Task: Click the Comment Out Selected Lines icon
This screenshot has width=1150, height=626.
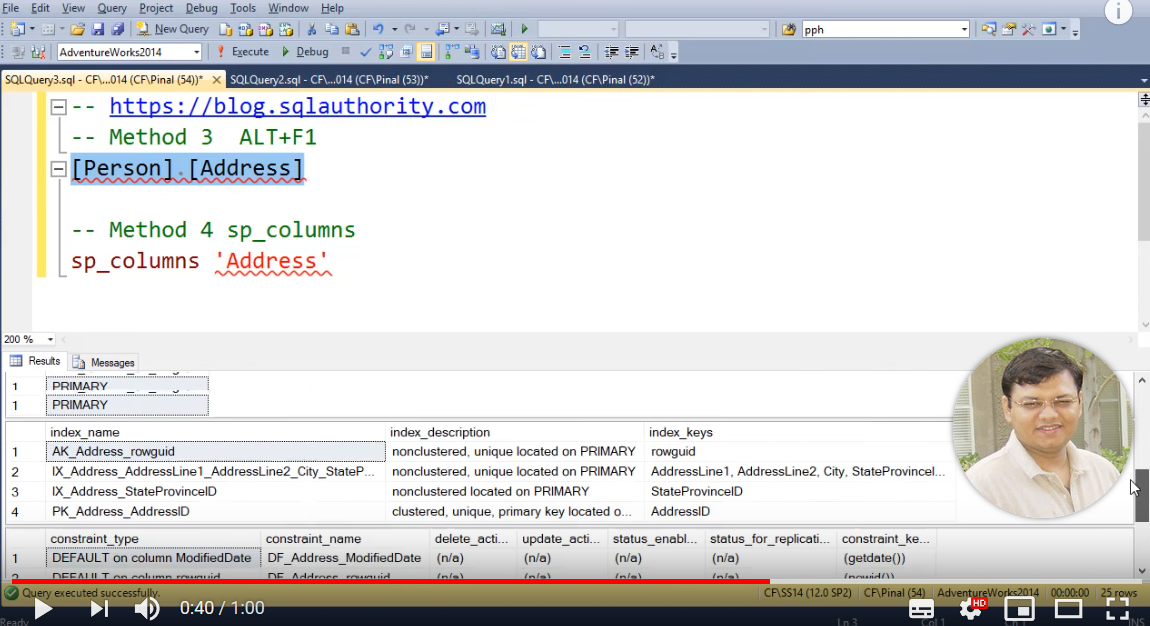Action: coord(565,52)
